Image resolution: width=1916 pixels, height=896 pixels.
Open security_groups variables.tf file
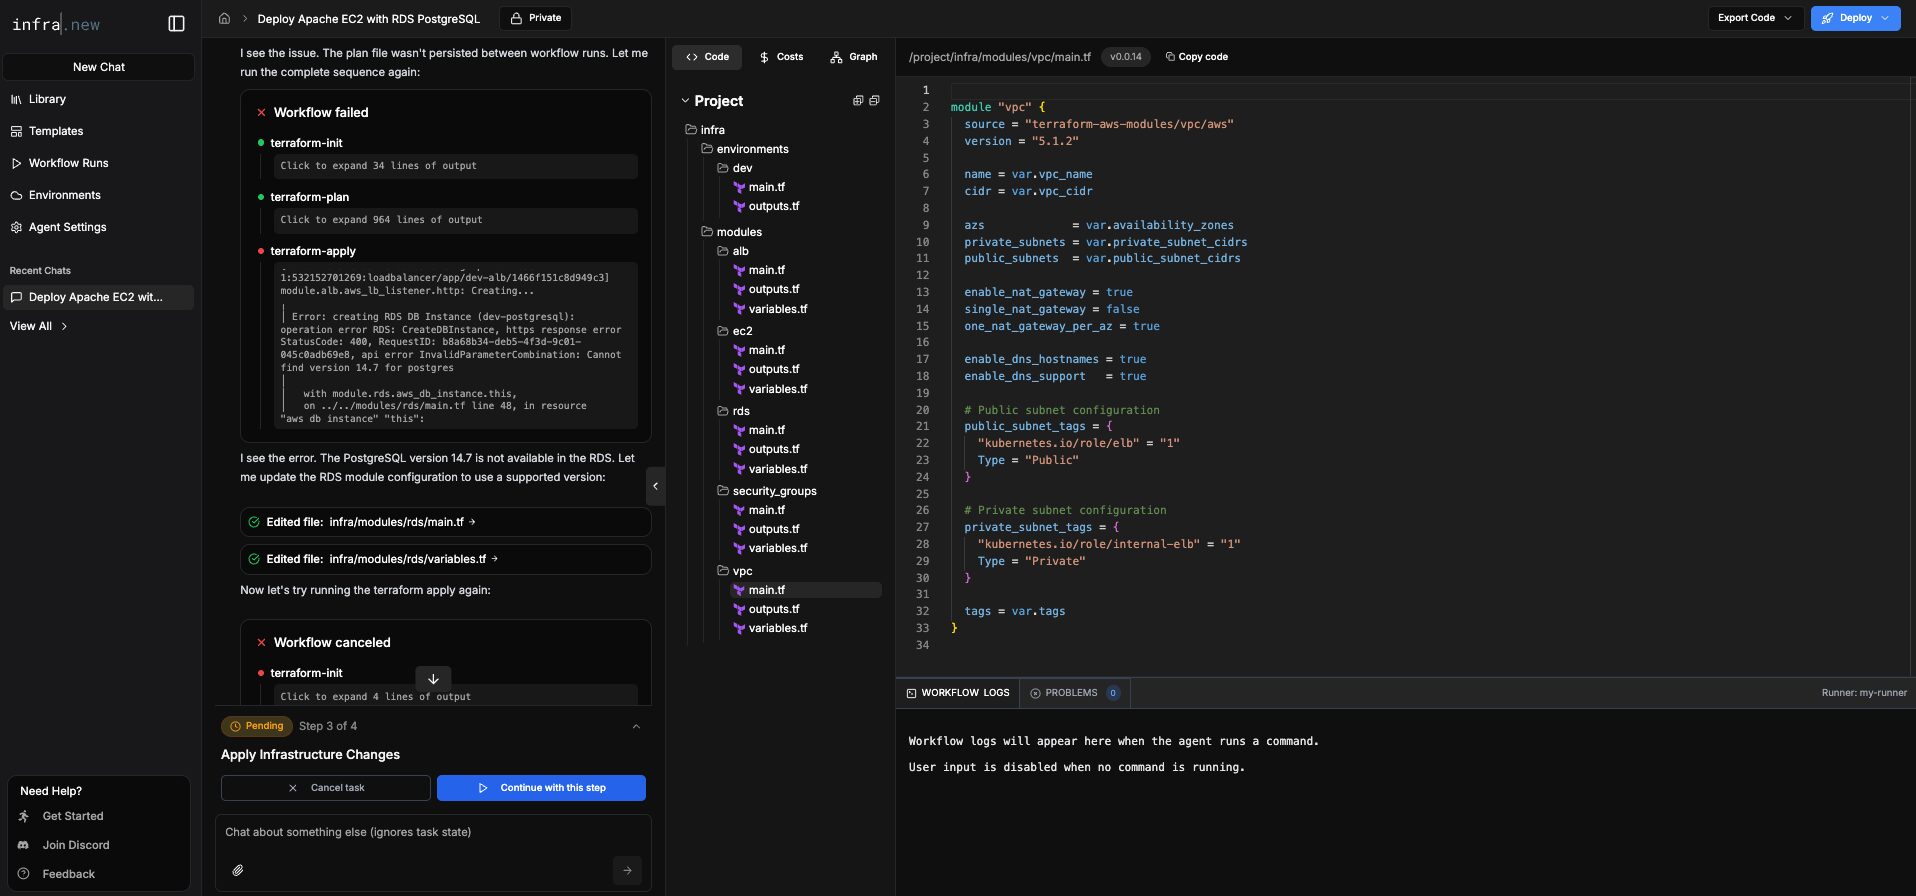click(771, 548)
